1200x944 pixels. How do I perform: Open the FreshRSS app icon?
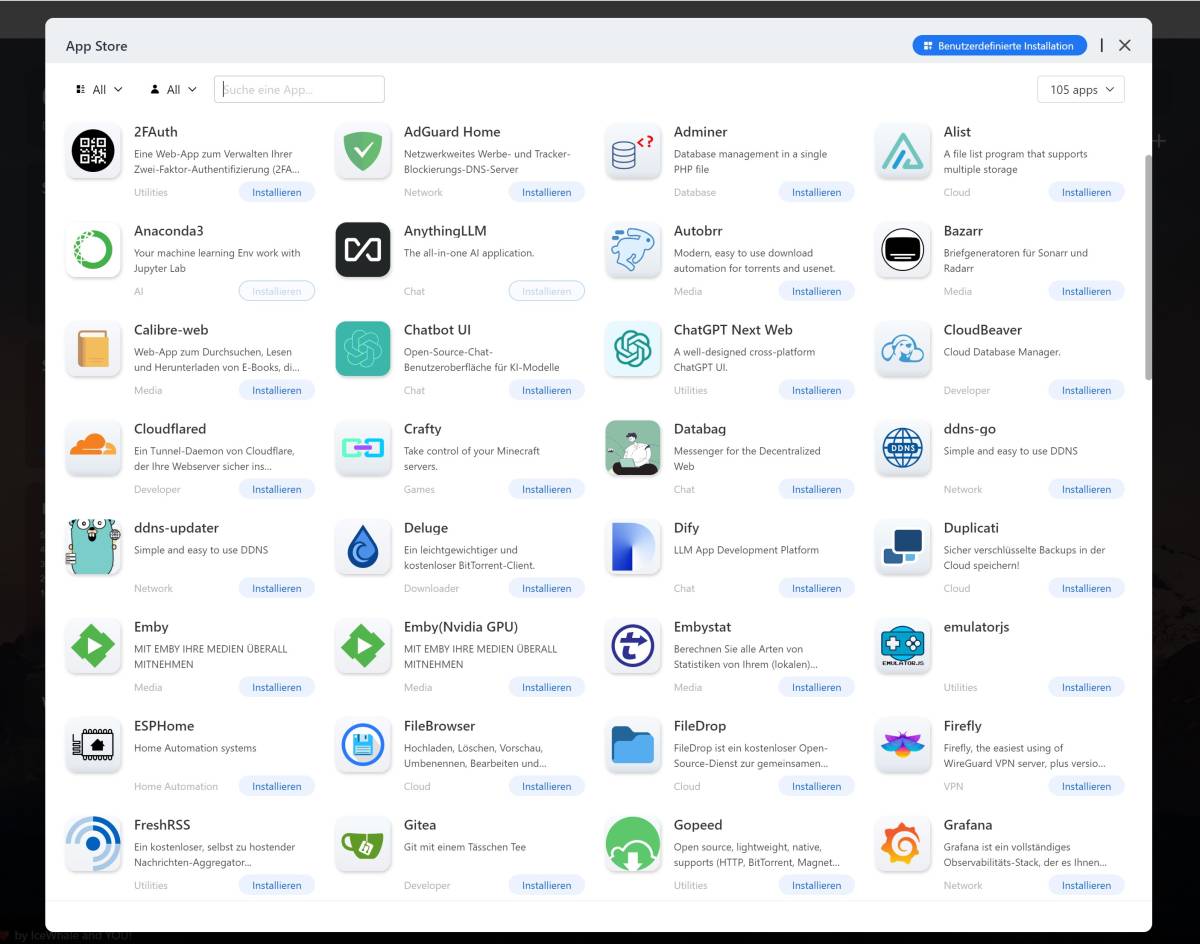tap(93, 844)
